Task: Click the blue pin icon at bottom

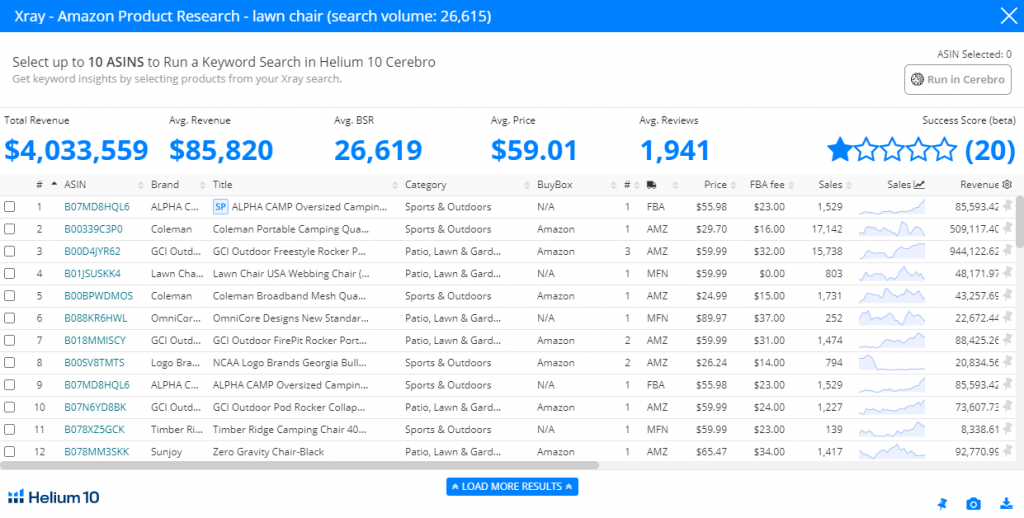Action: coord(941,504)
